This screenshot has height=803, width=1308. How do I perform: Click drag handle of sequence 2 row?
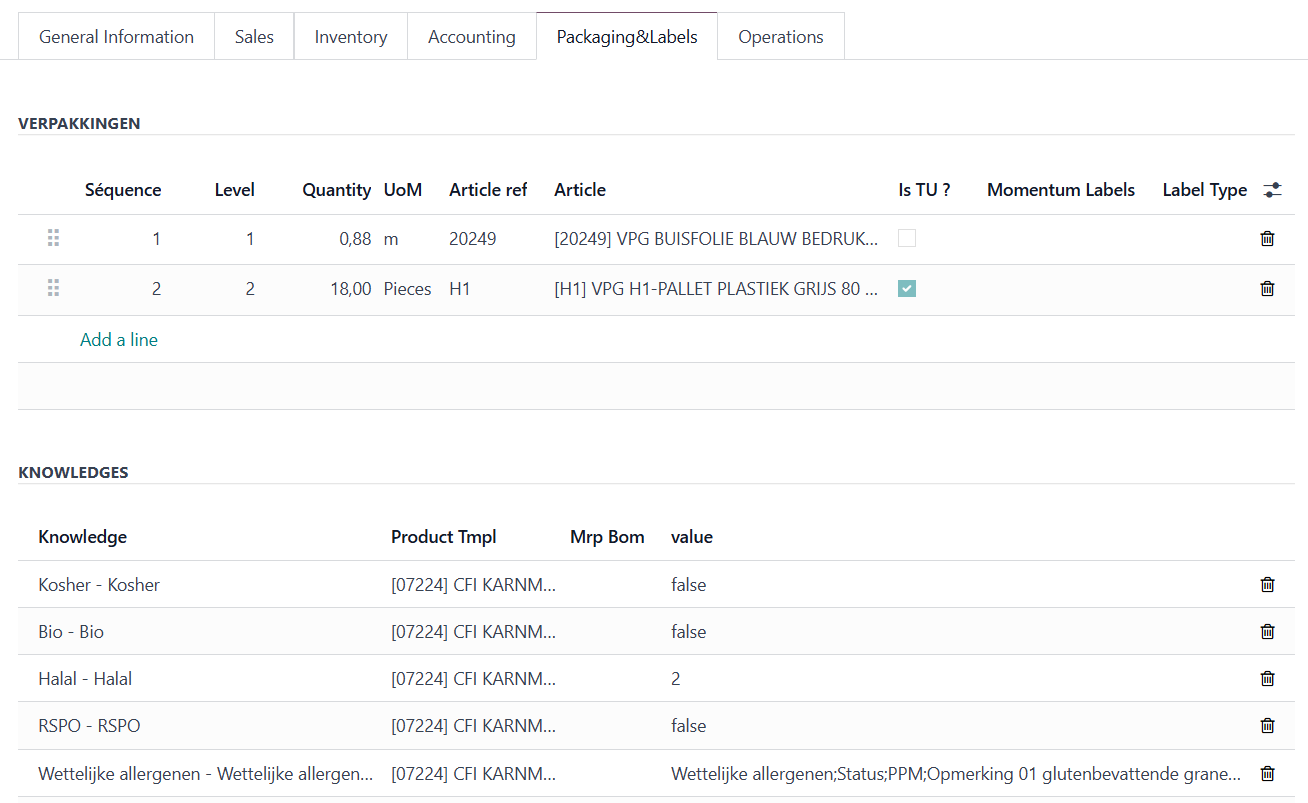(54, 289)
